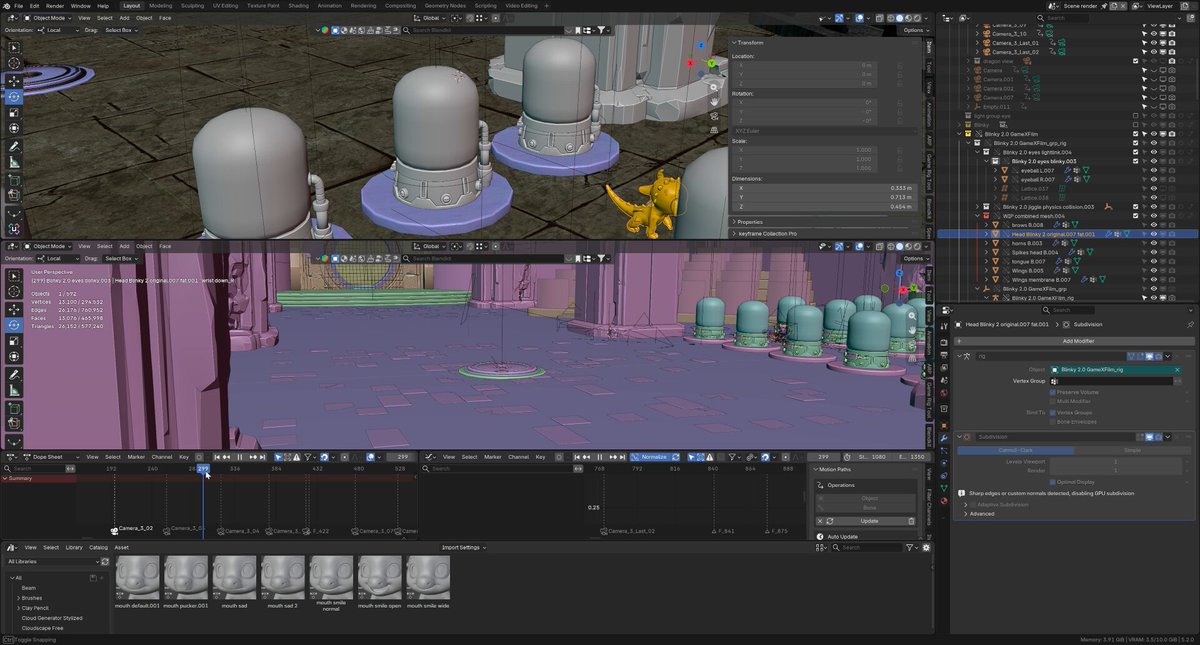Open the Sculpting workspace tab
Viewport: 1200px width, 645px height.
coord(192,6)
